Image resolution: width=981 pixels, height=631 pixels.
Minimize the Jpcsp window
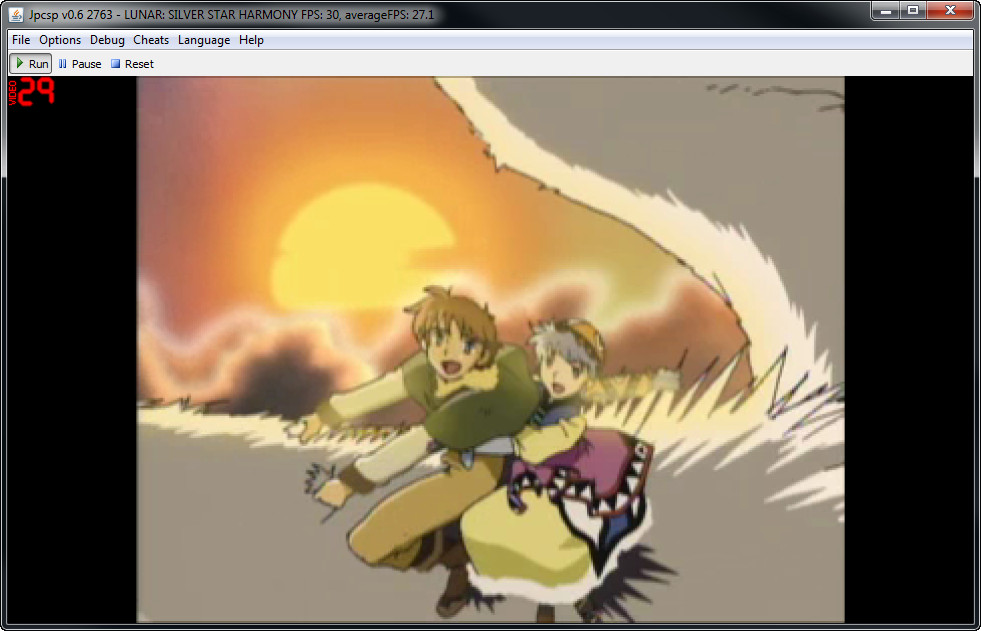(x=886, y=10)
